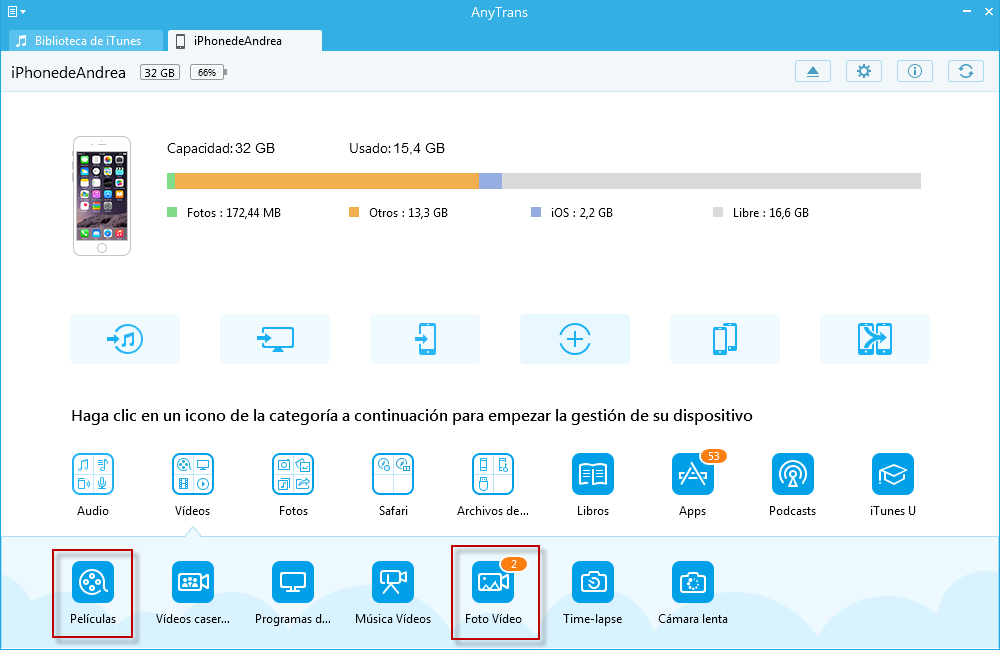Click the content to iTunes shortcut
The image size is (1000, 650).
[x=125, y=339]
